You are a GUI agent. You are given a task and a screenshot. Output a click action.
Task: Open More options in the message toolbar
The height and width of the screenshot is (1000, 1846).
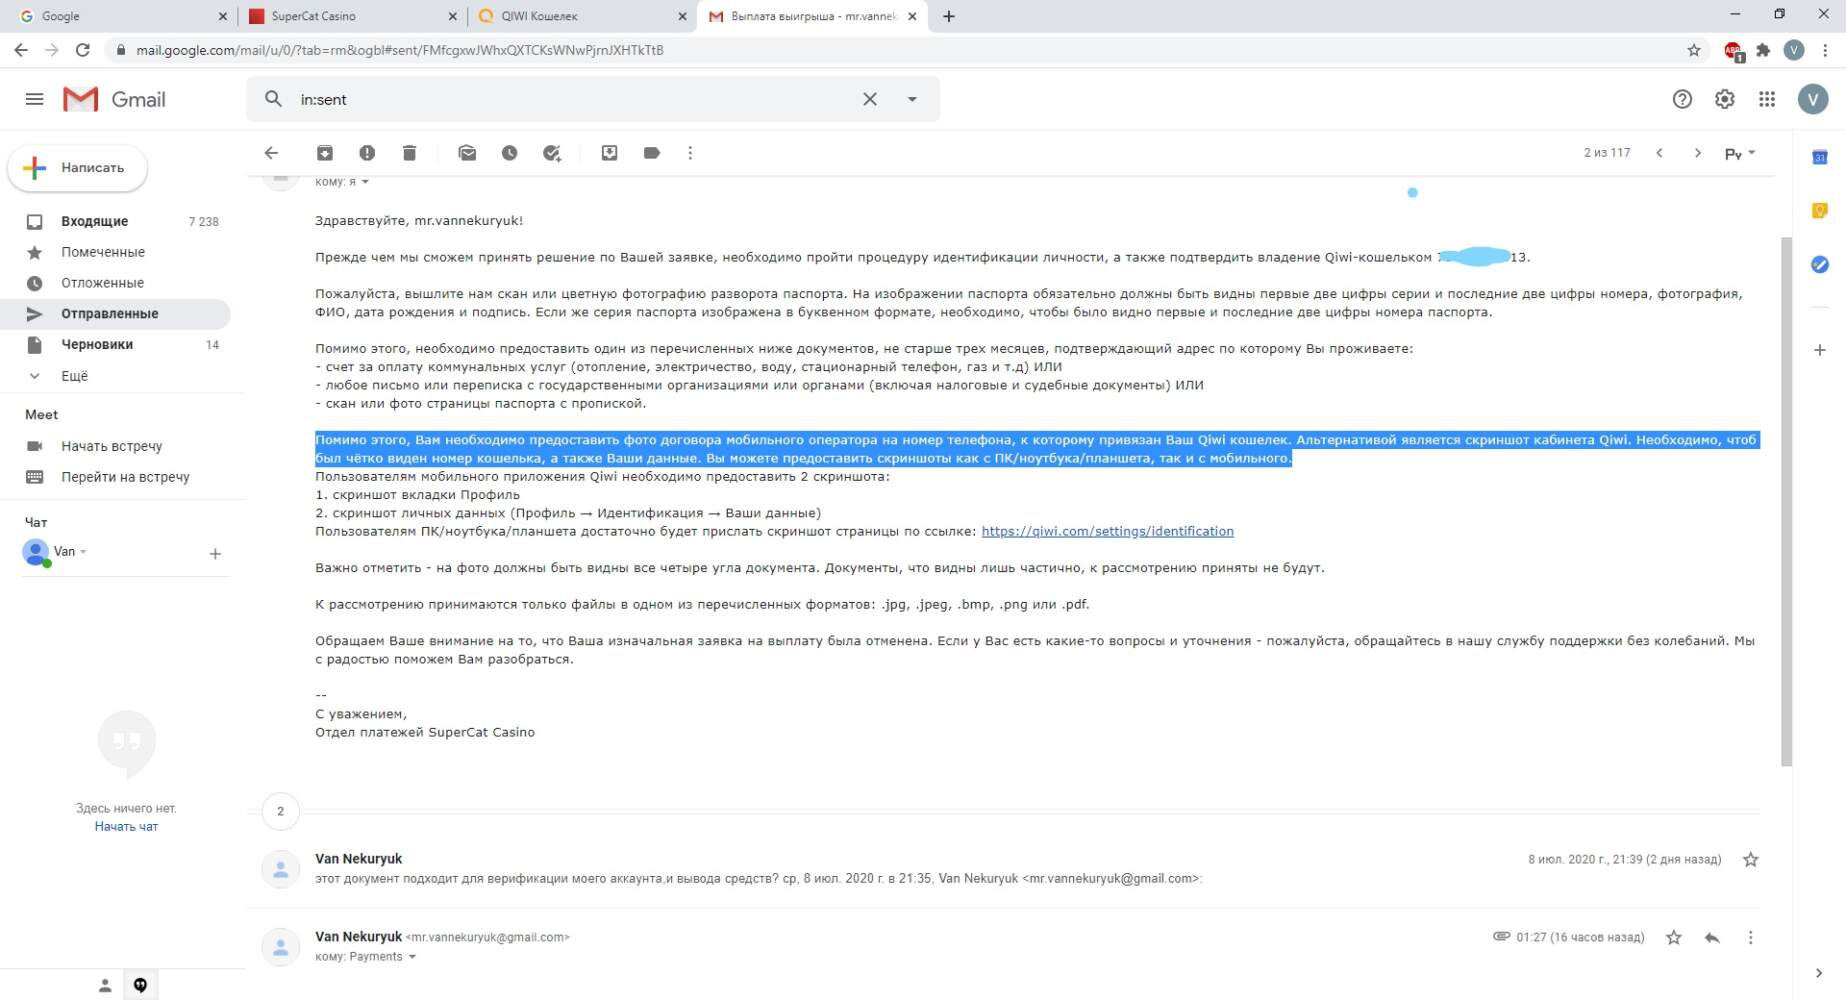[x=690, y=153]
